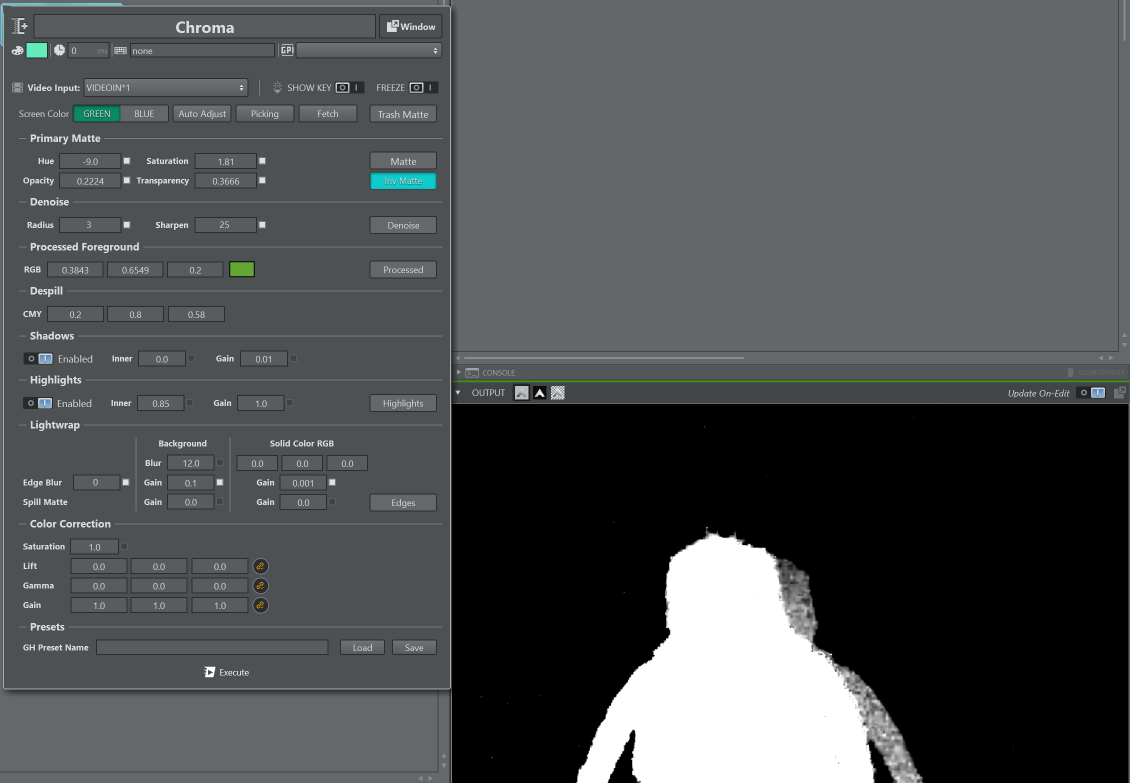
Task: Click the Trash Matte button
Action: [x=403, y=114]
